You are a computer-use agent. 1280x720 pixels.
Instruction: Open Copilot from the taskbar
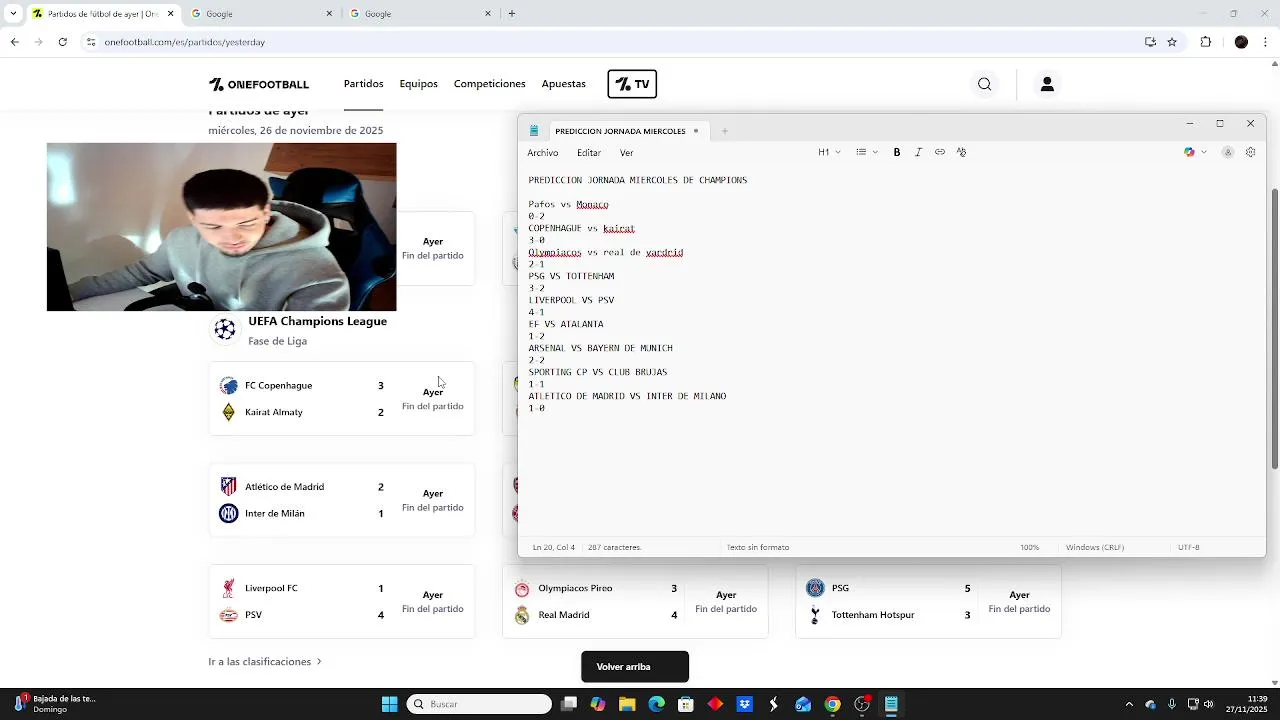click(x=598, y=704)
